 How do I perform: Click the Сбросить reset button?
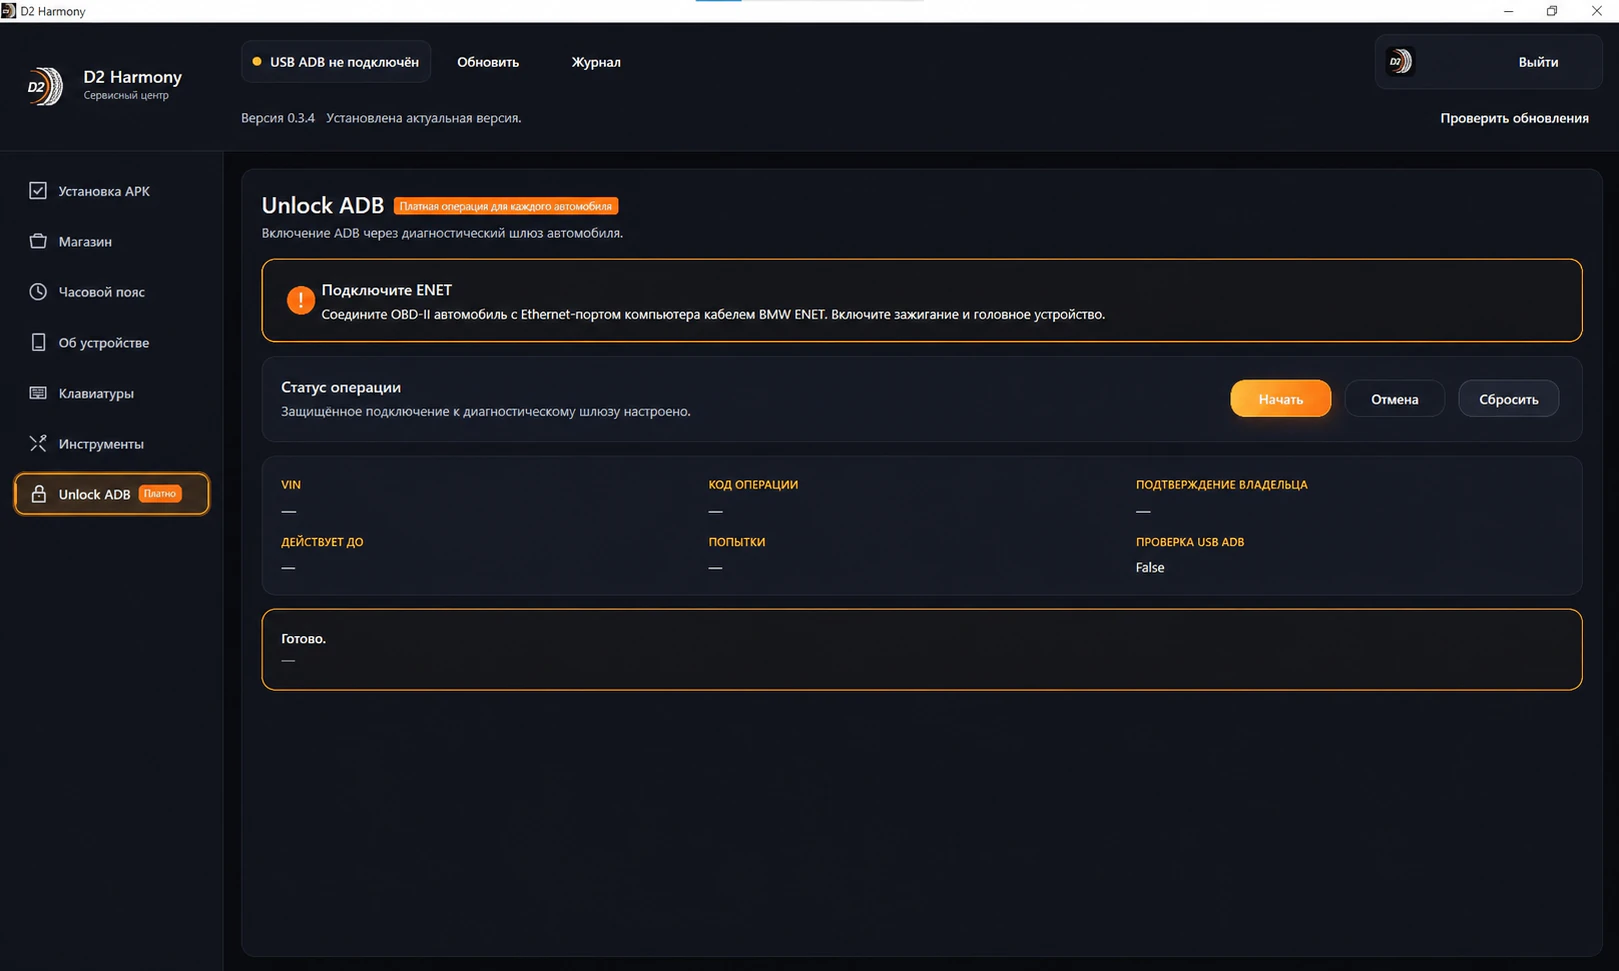coord(1508,399)
